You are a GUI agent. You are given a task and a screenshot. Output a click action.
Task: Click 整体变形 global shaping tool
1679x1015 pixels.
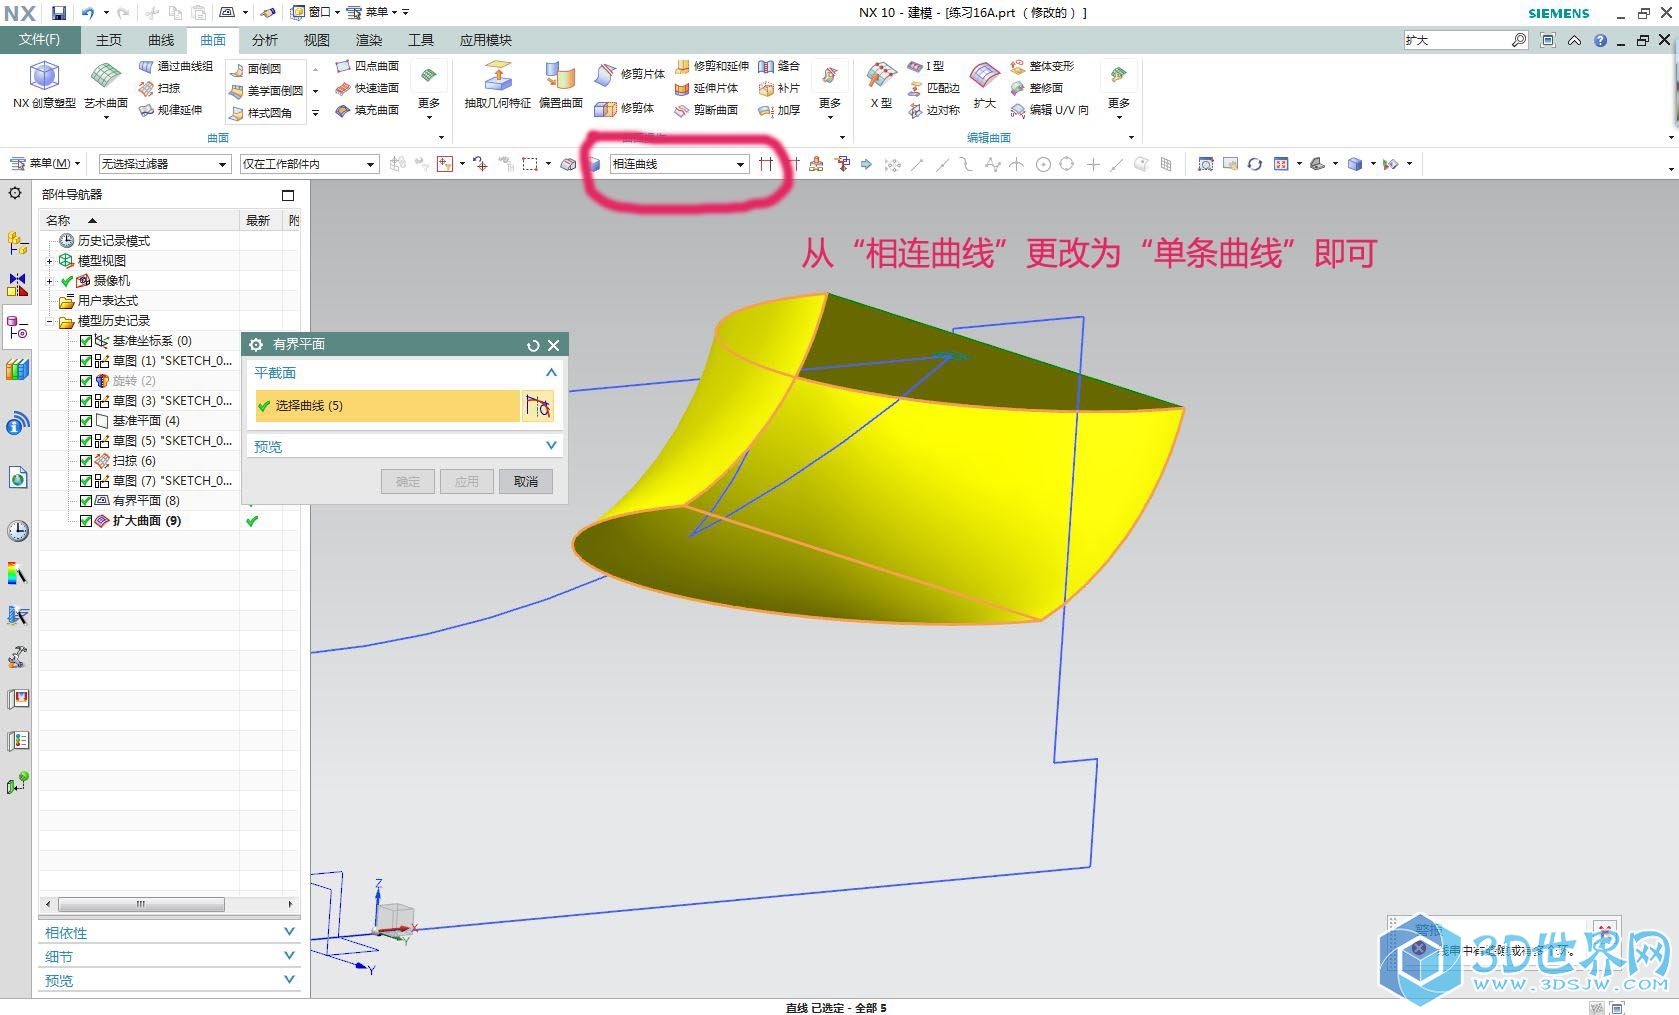tap(1042, 66)
